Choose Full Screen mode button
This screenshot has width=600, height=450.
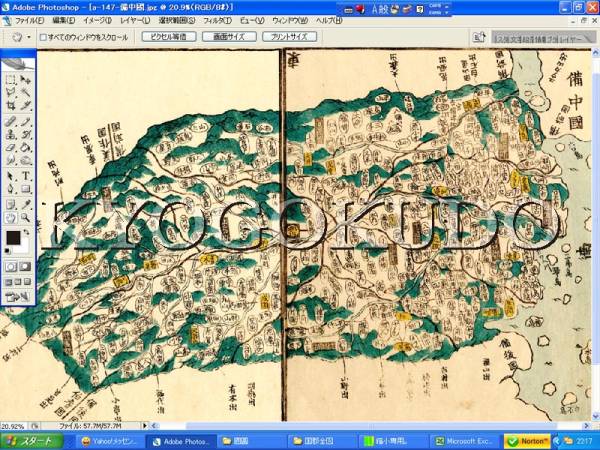pos(28,282)
